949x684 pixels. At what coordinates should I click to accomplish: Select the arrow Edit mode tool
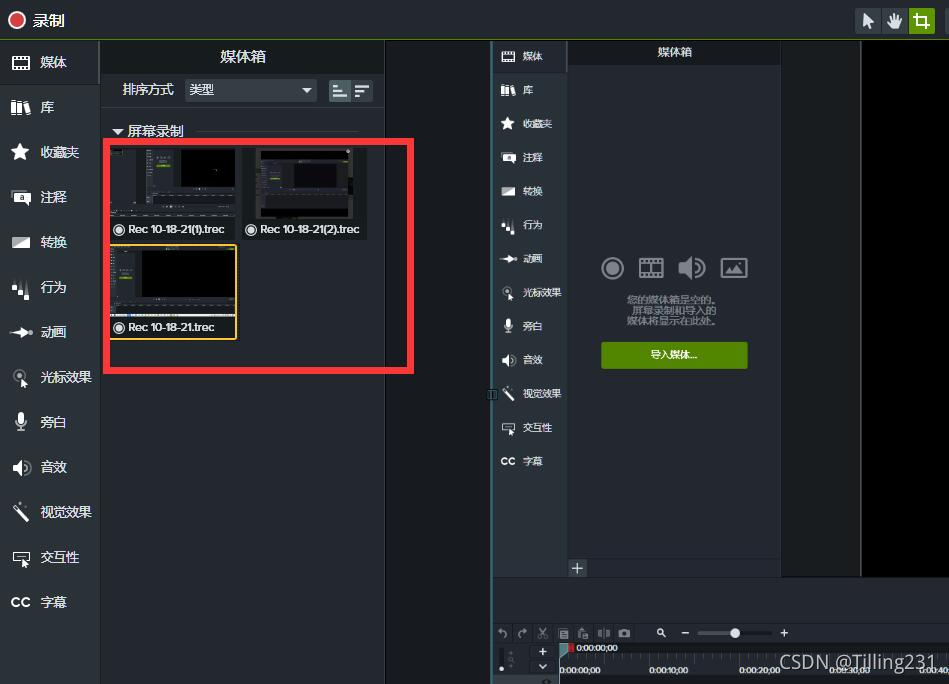[867, 21]
